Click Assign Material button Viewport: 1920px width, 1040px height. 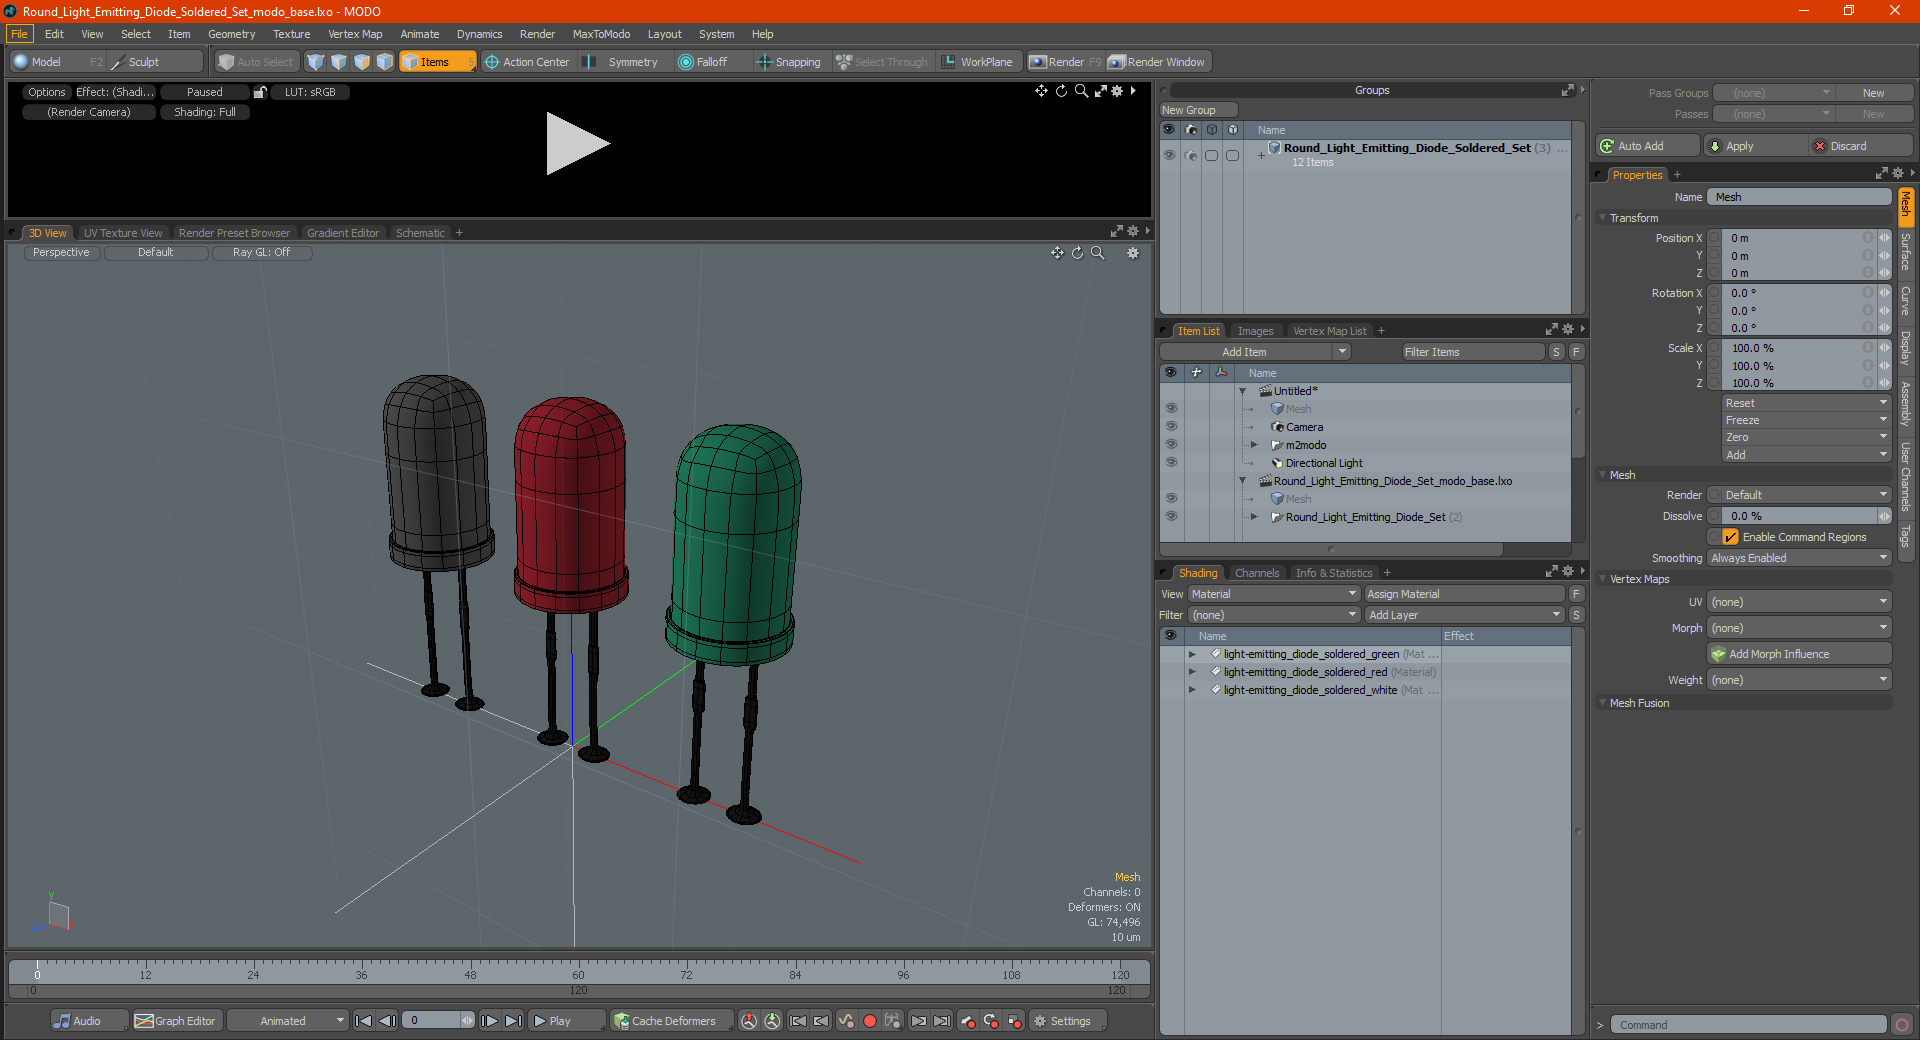tap(1464, 594)
